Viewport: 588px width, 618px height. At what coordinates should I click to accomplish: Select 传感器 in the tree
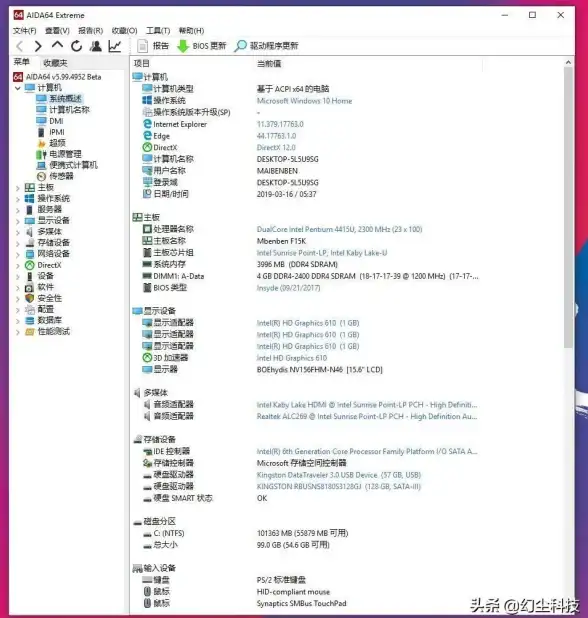(x=61, y=176)
